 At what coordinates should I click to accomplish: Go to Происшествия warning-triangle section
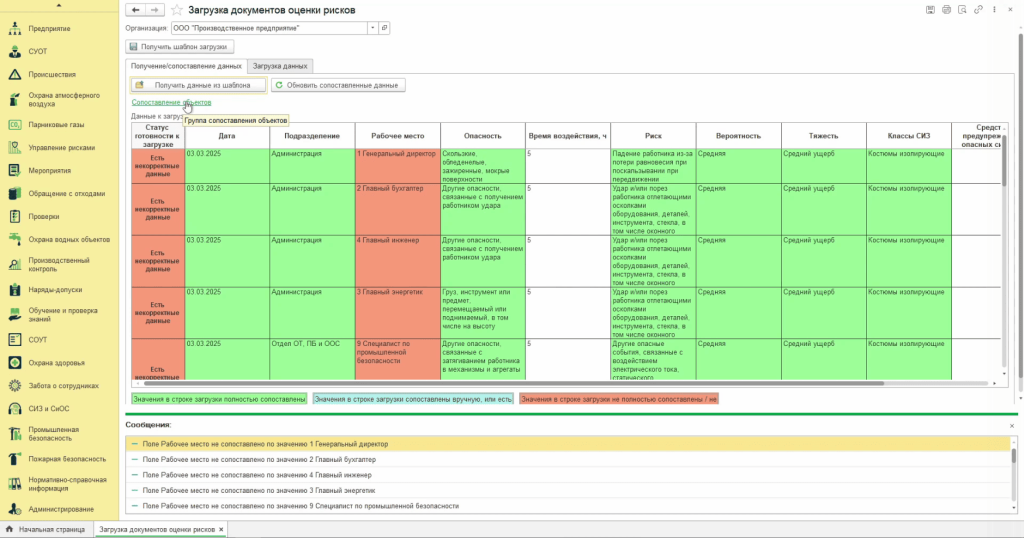14,74
